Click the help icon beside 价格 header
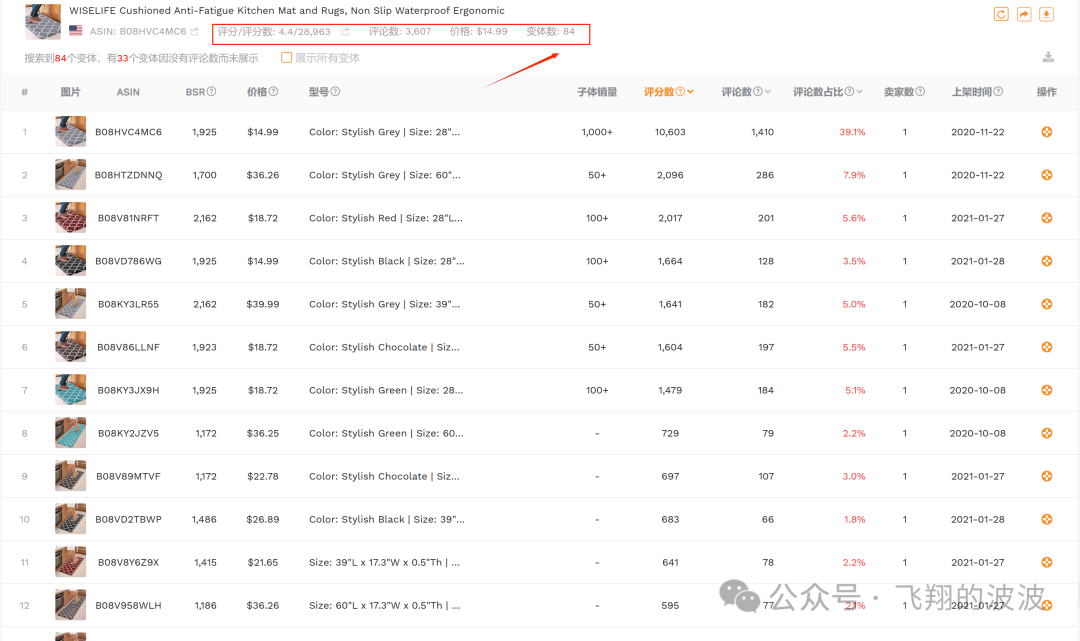 [x=273, y=92]
